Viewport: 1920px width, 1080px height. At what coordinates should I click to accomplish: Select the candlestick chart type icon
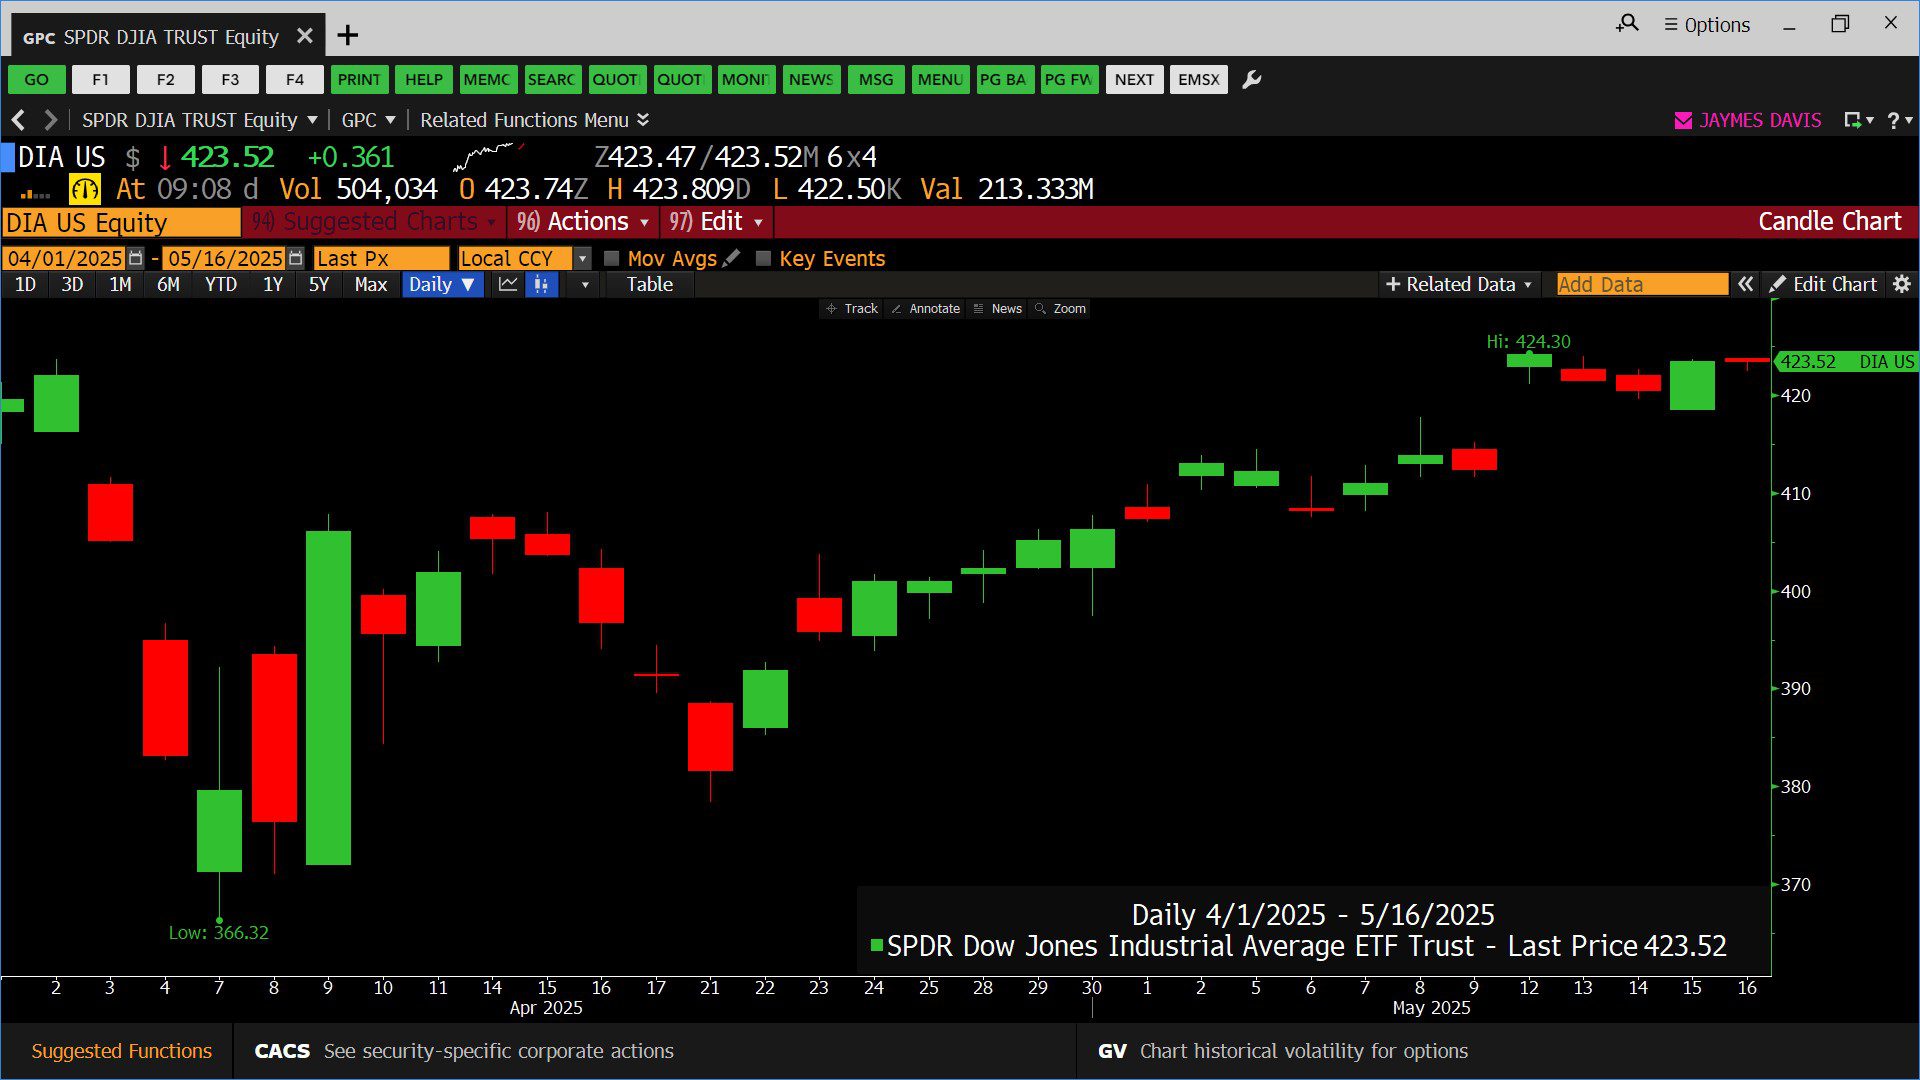point(541,285)
